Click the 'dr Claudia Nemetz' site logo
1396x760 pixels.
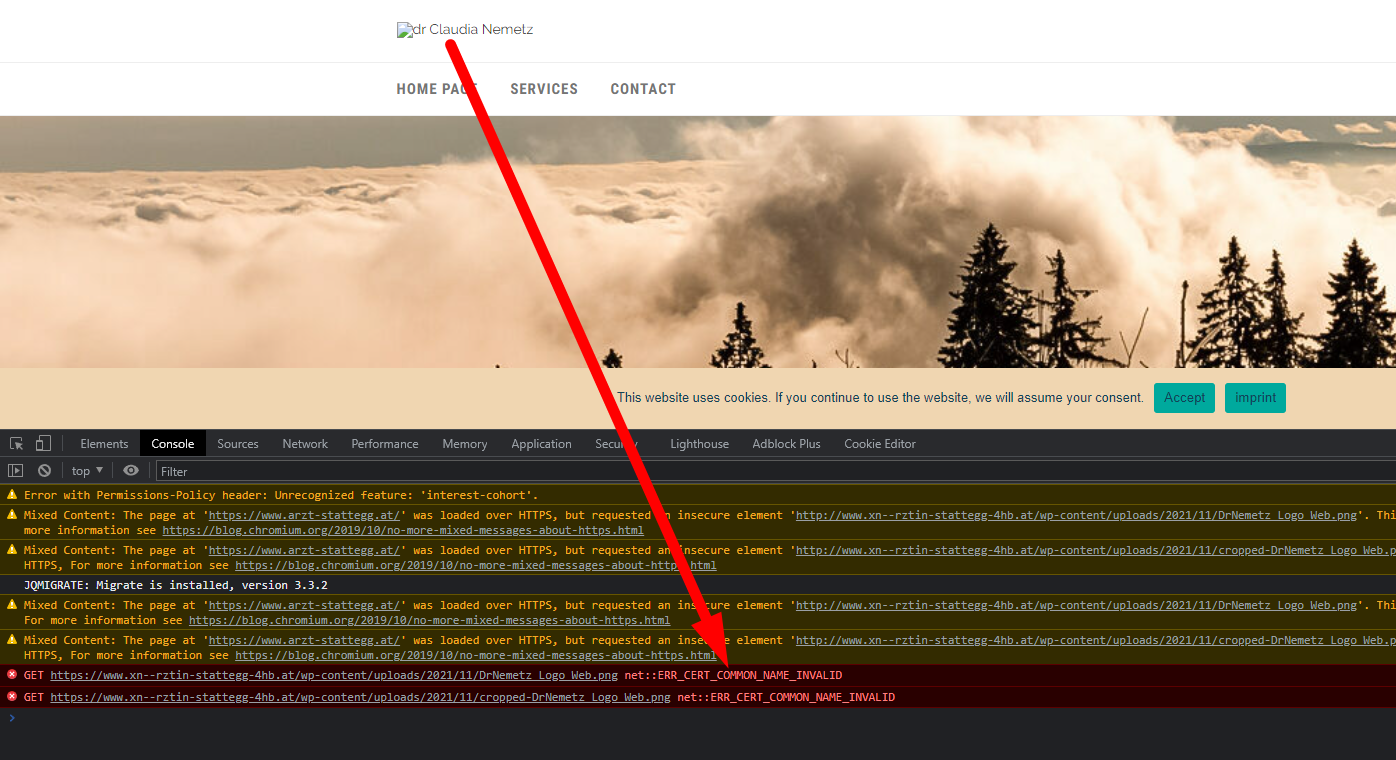[465, 30]
